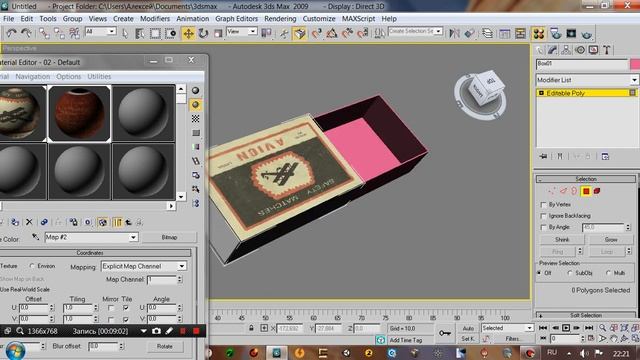This screenshot has width=640, height=360.
Task: Open the Map #2 name dropdown
Action: (91, 237)
